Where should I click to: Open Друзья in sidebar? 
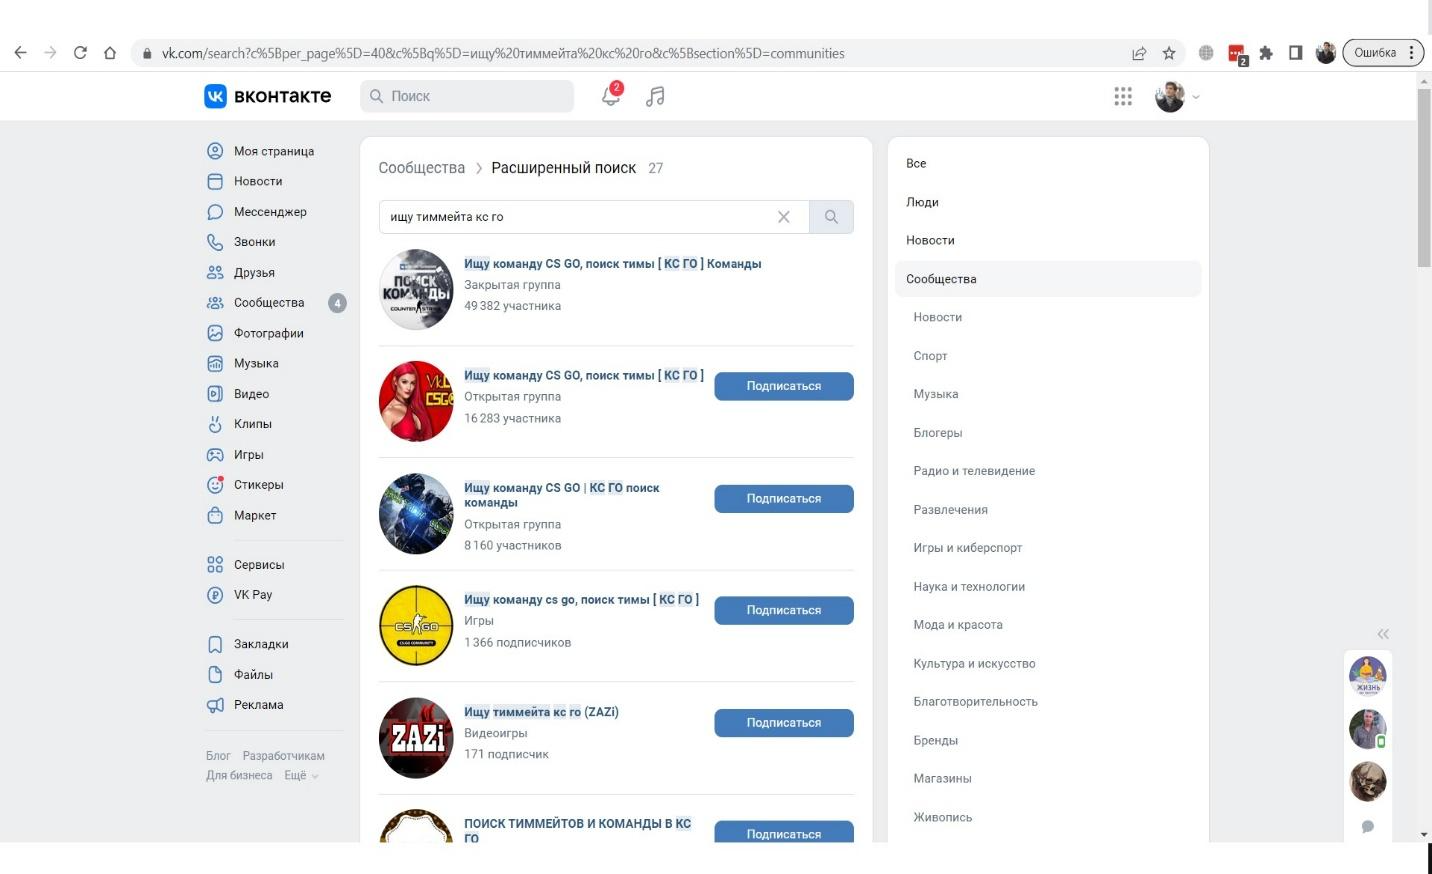point(254,272)
